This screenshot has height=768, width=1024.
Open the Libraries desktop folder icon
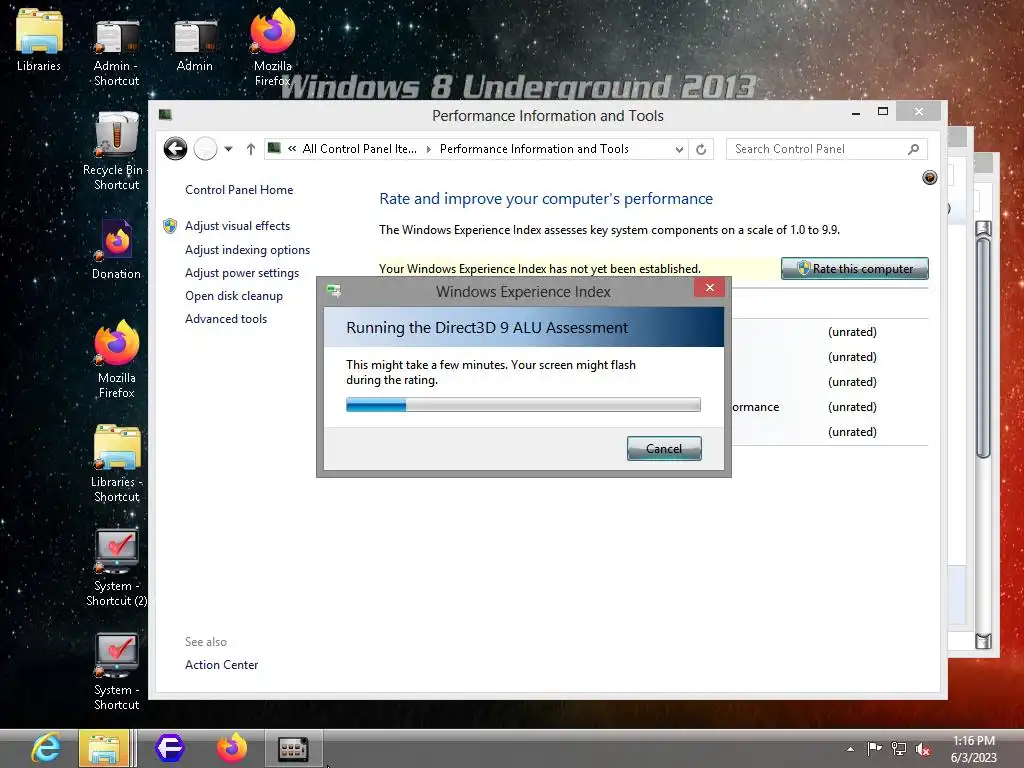tap(39, 39)
